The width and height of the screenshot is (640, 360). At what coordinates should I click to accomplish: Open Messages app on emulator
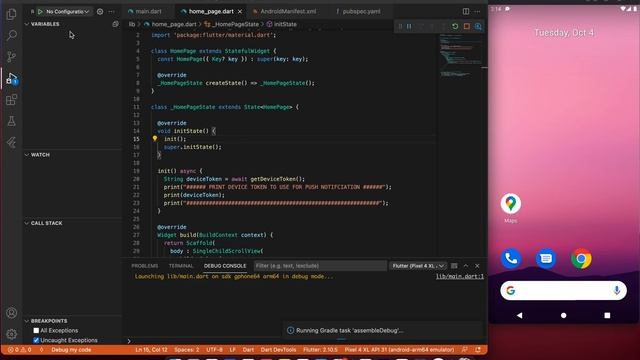pos(546,258)
